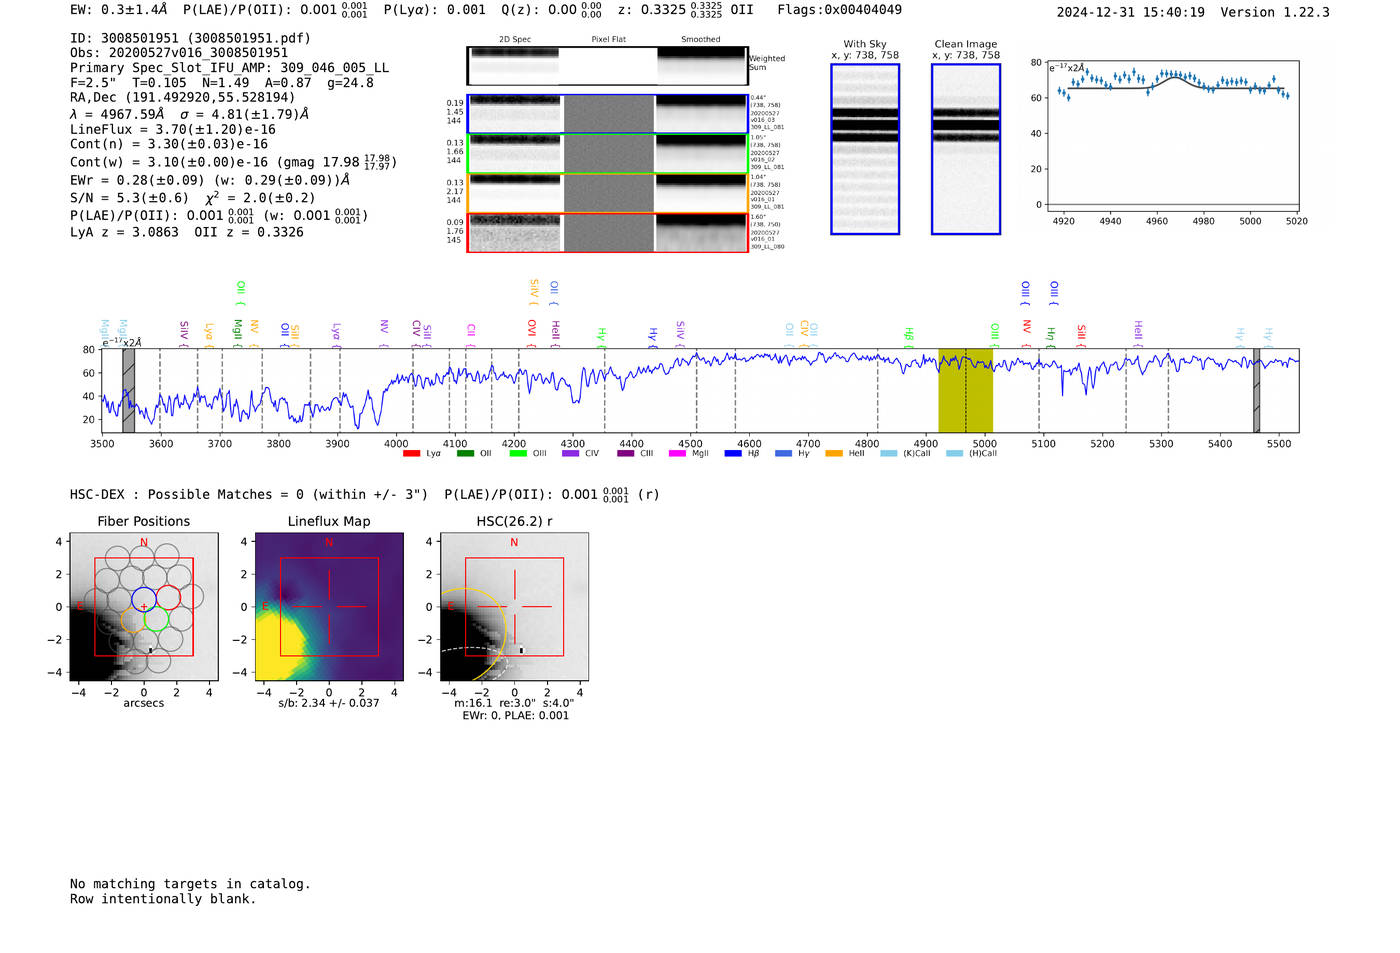Screen dimensions: 1400x953
Task: Select the green fiber circle in Fiber Positions
Action: point(156,619)
